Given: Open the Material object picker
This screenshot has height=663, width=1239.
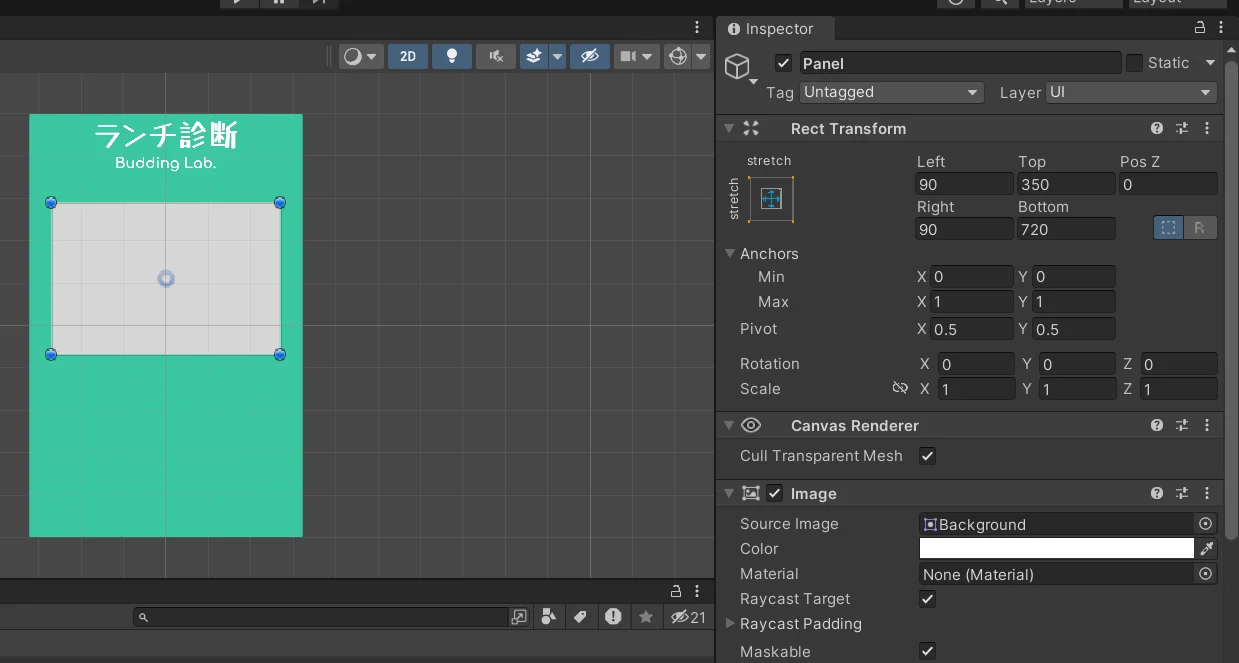Looking at the screenshot, I should coord(1205,574).
